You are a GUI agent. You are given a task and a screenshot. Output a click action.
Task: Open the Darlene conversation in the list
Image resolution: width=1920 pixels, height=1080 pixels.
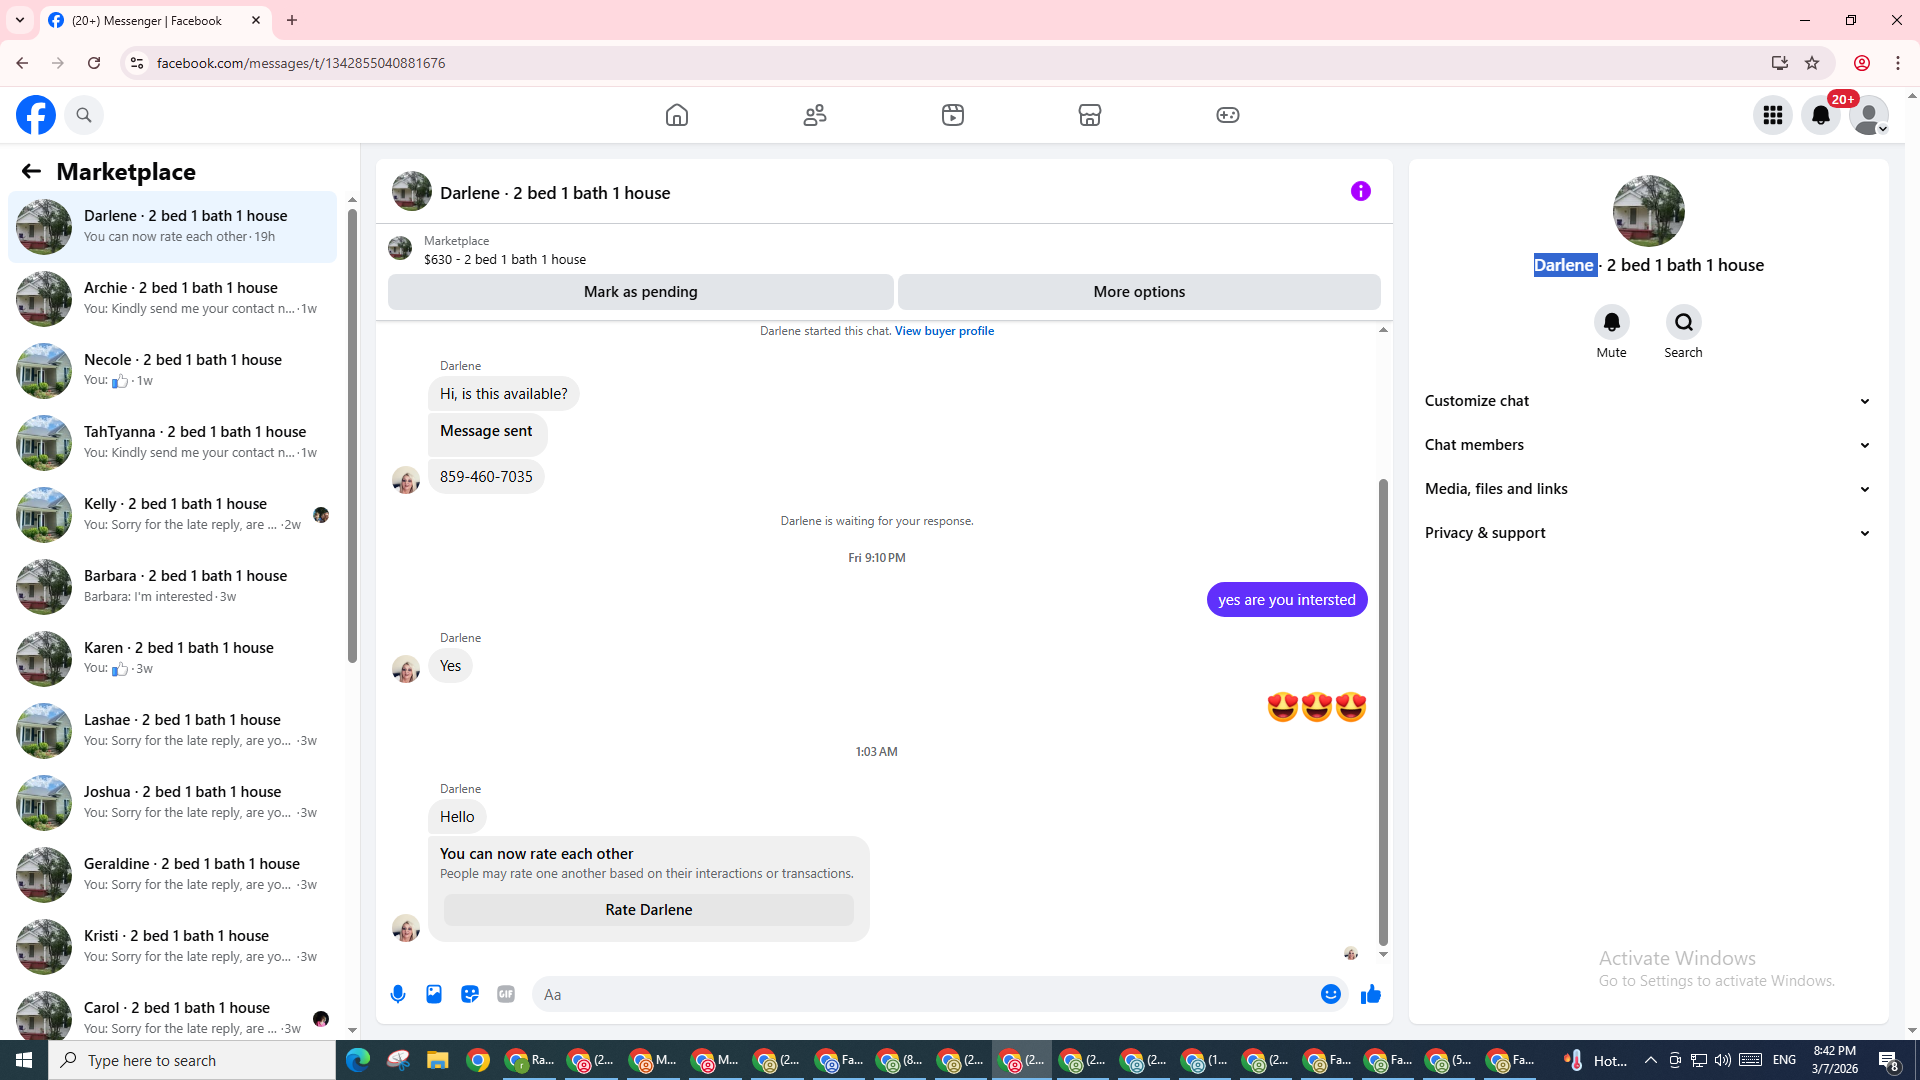(x=172, y=227)
